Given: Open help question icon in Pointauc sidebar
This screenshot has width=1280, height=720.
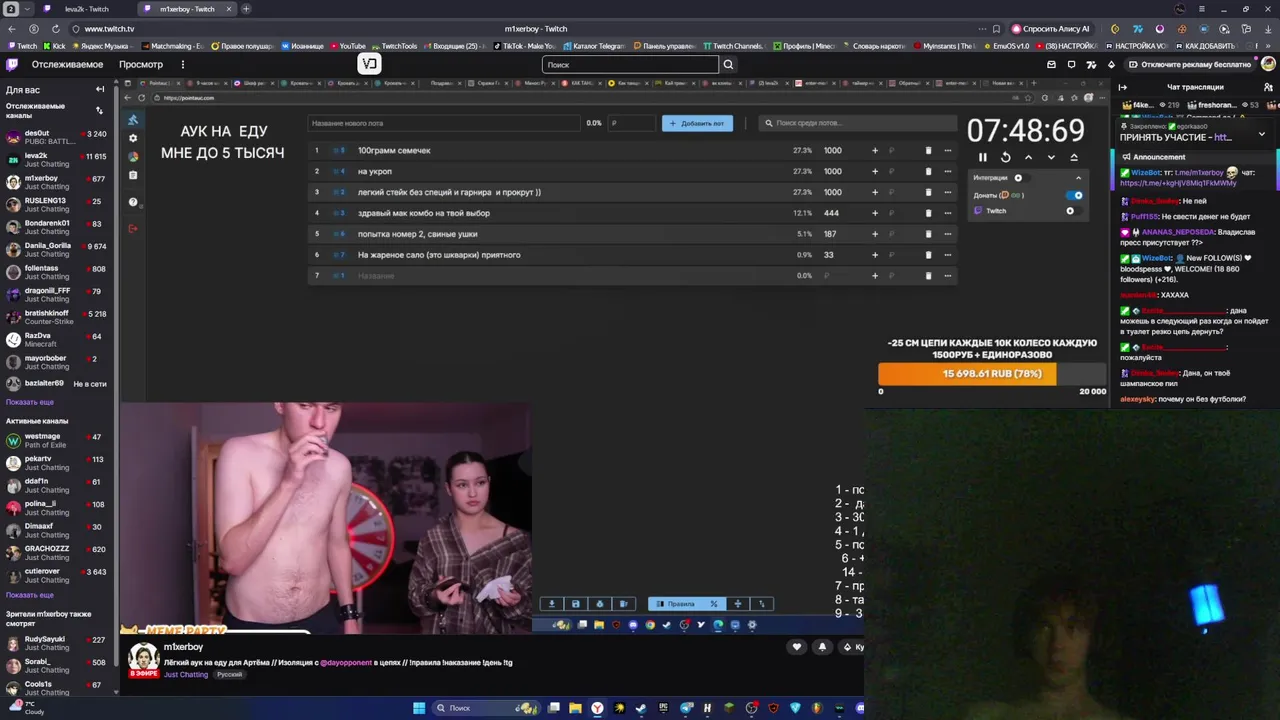Looking at the screenshot, I should (133, 202).
